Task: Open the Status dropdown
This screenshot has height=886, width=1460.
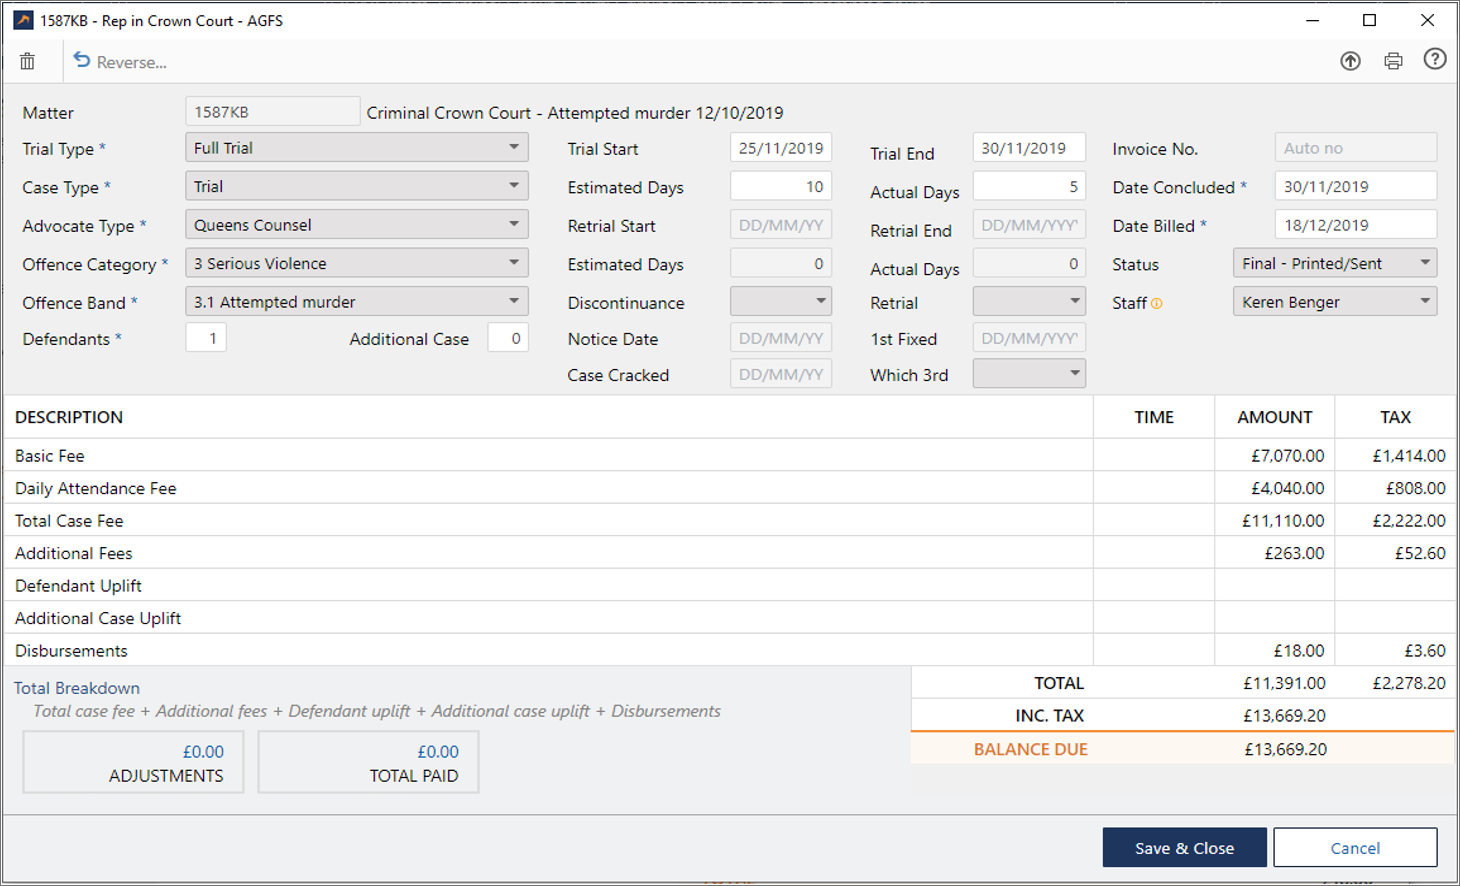Action: coord(1425,264)
